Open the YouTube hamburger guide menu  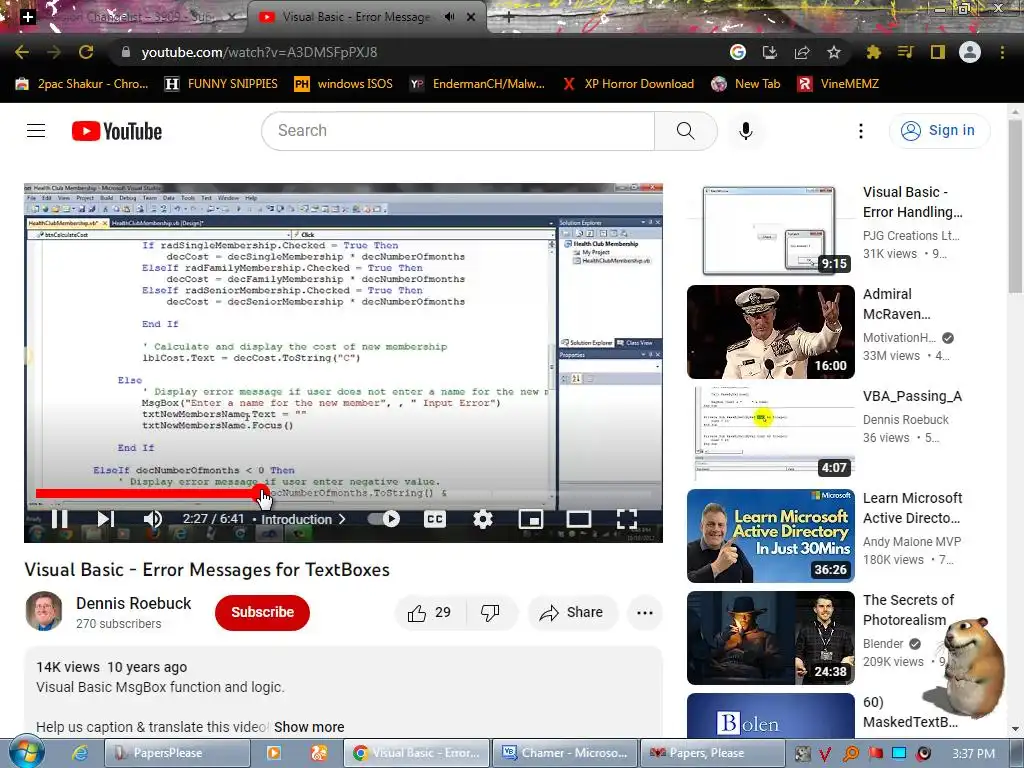36,131
